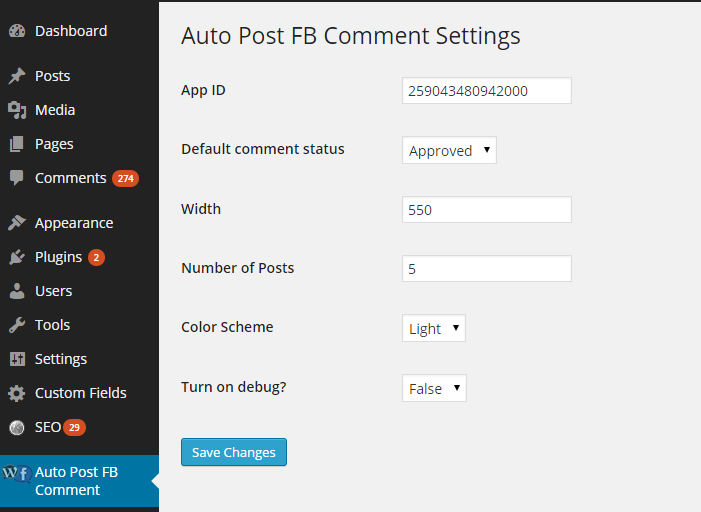Select the Auto Post FB Comment menu
701x512 pixels.
tap(79, 481)
